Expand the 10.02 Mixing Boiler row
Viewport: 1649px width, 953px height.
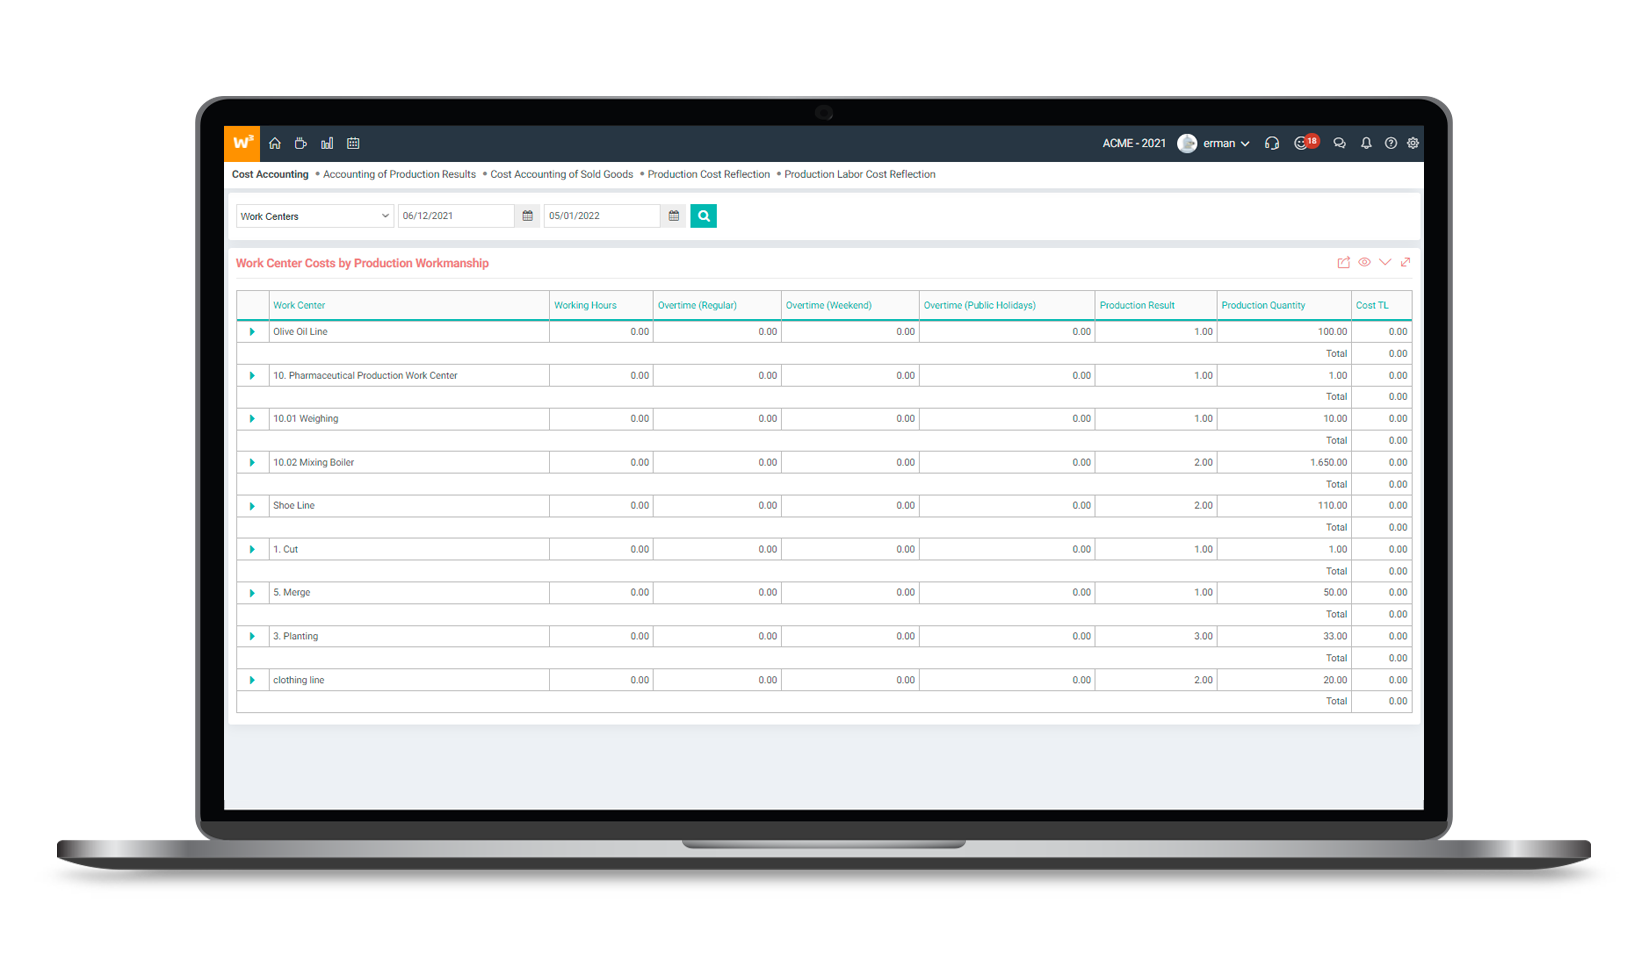252,463
